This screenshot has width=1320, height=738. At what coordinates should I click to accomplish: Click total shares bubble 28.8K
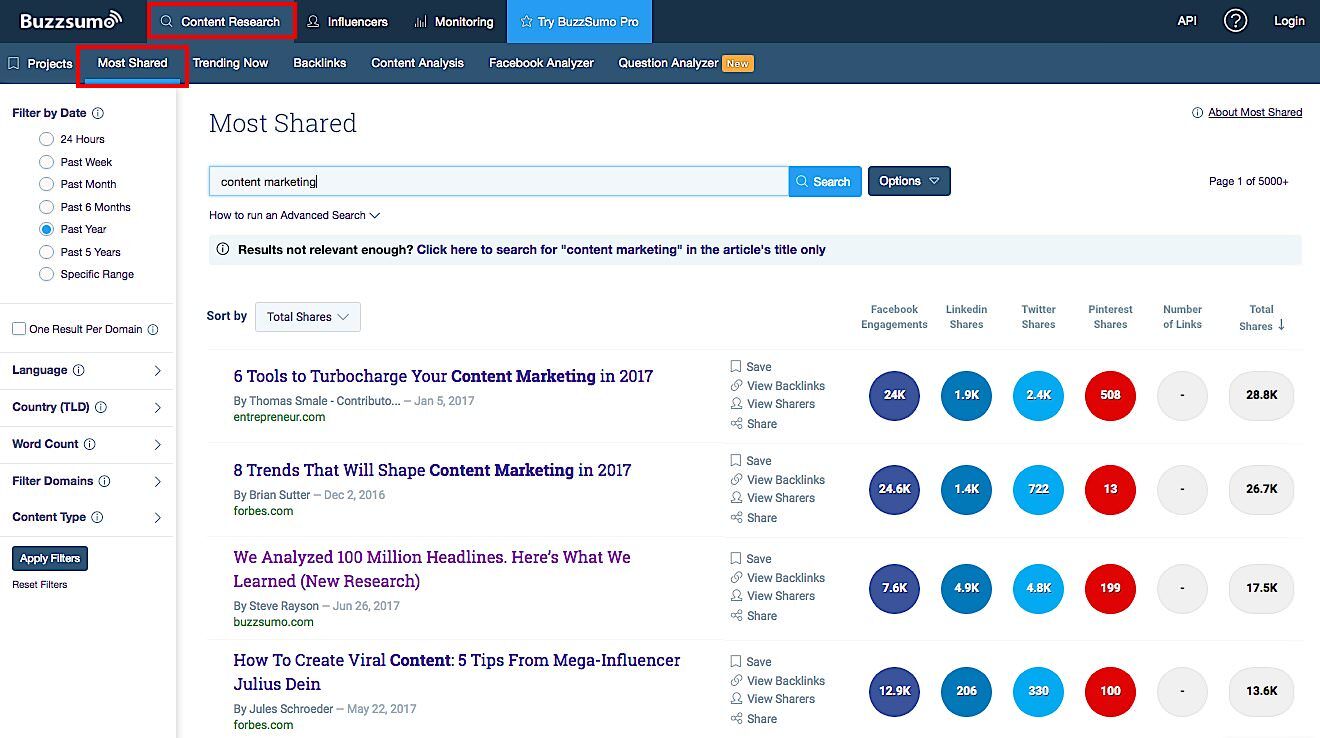pos(1261,395)
